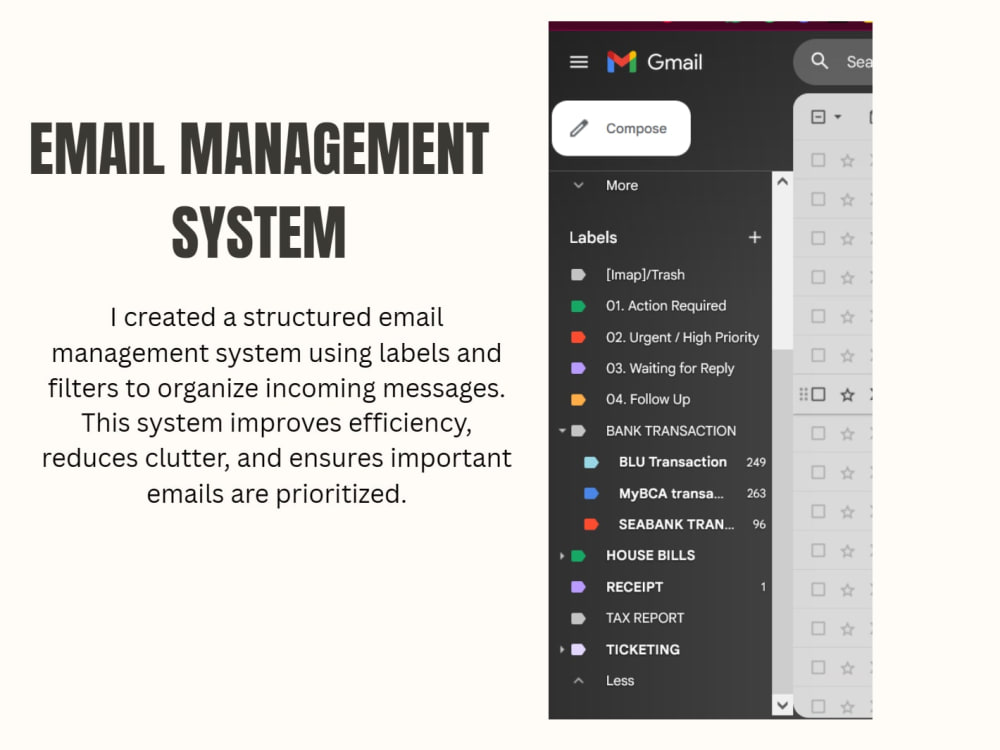Image resolution: width=1000 pixels, height=750 pixels.
Task: Click the purple tag icon of 03. Waiting for Reply
Action: click(x=578, y=368)
